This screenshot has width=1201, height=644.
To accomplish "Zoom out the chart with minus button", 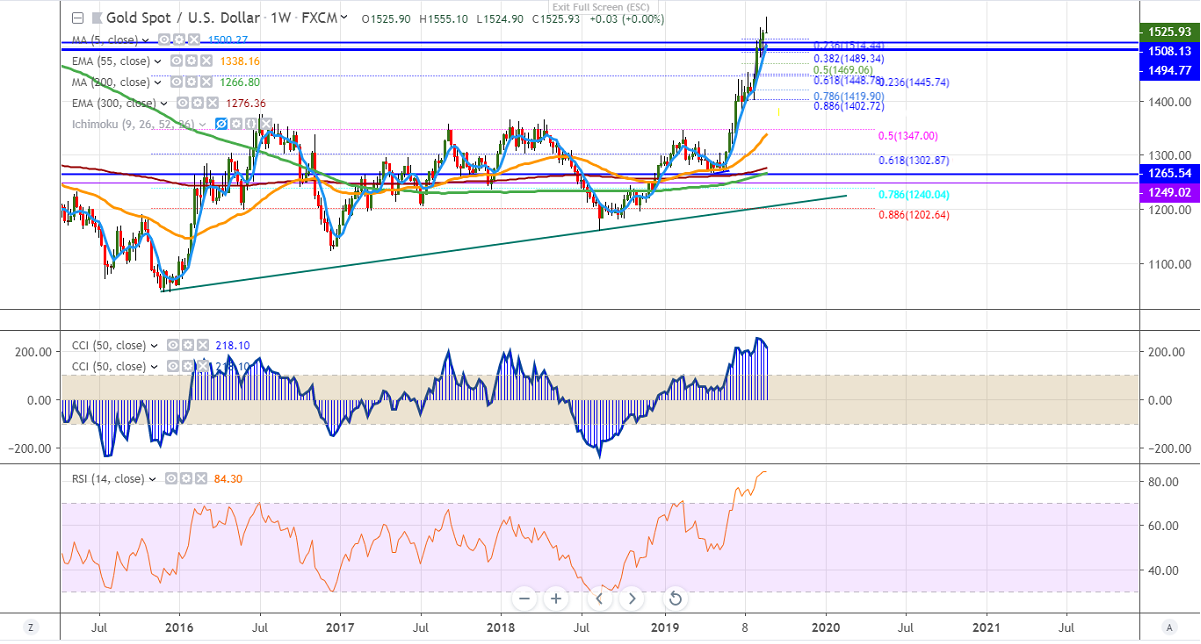I will [x=525, y=599].
